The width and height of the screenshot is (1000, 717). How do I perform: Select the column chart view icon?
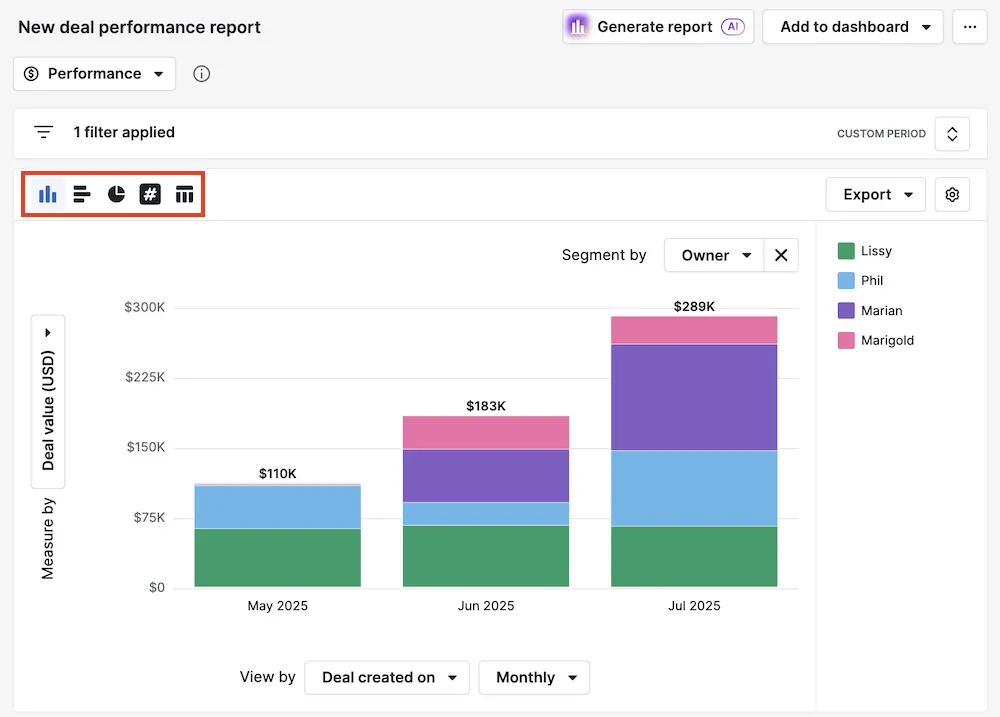tap(47, 194)
